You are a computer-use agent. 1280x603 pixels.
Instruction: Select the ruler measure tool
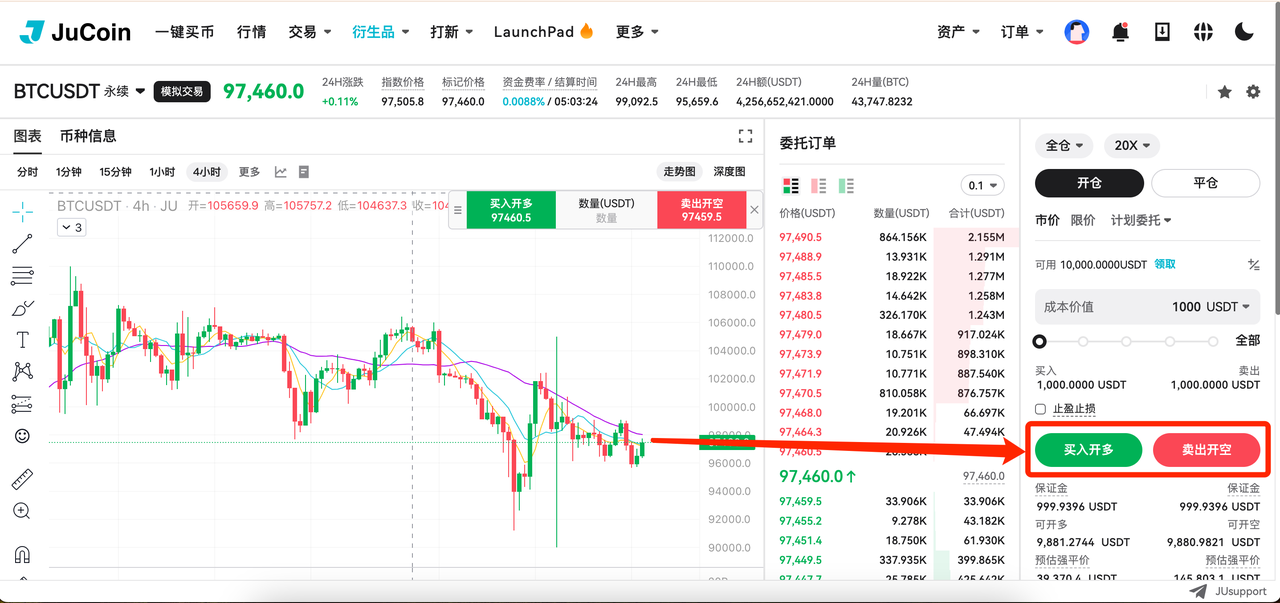click(x=22, y=479)
